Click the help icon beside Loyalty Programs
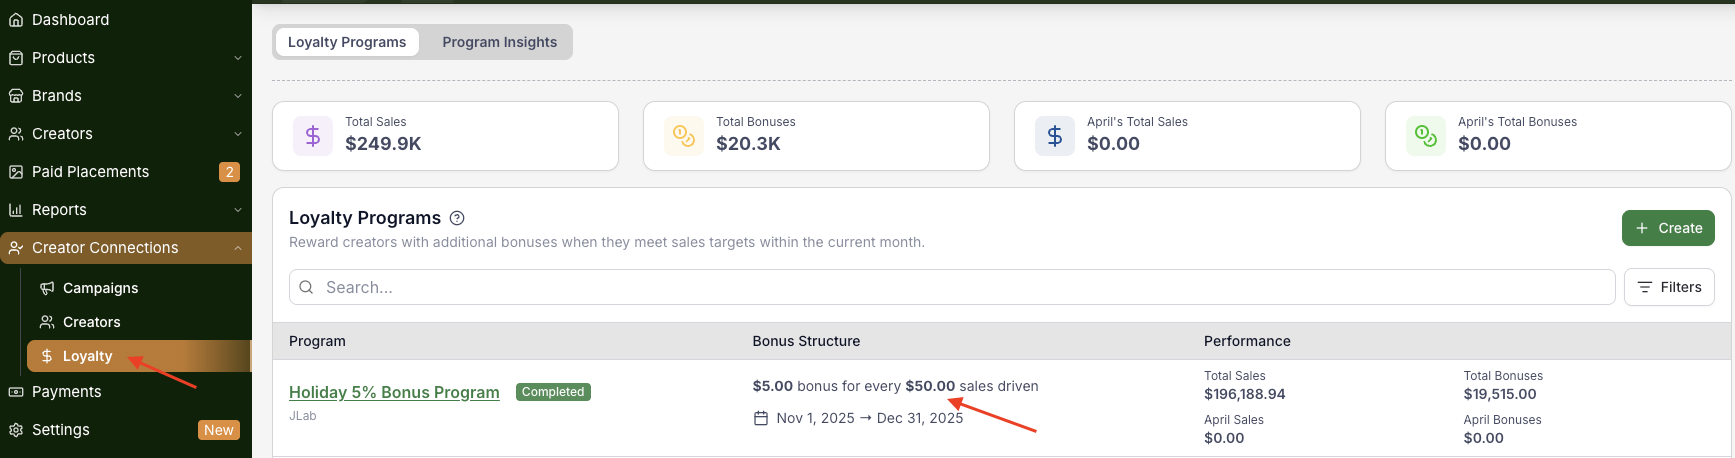Screen dimensions: 1735x458 457,218
